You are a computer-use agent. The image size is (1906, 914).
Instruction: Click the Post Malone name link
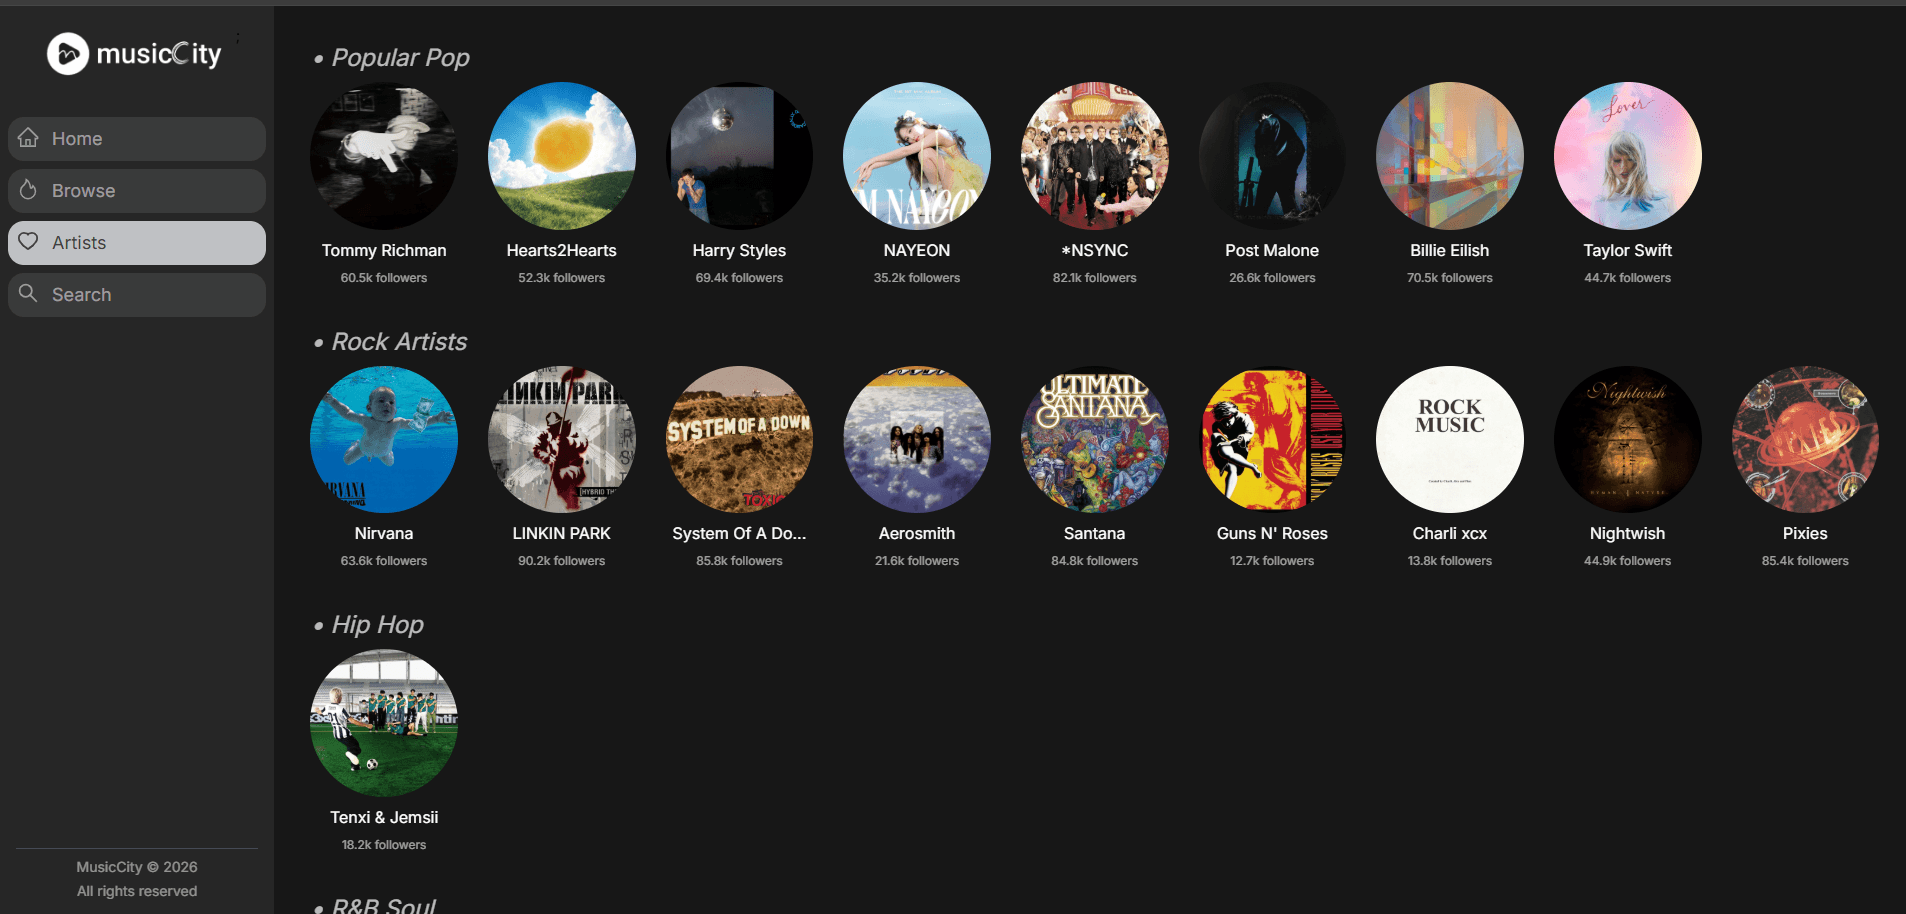click(1272, 250)
